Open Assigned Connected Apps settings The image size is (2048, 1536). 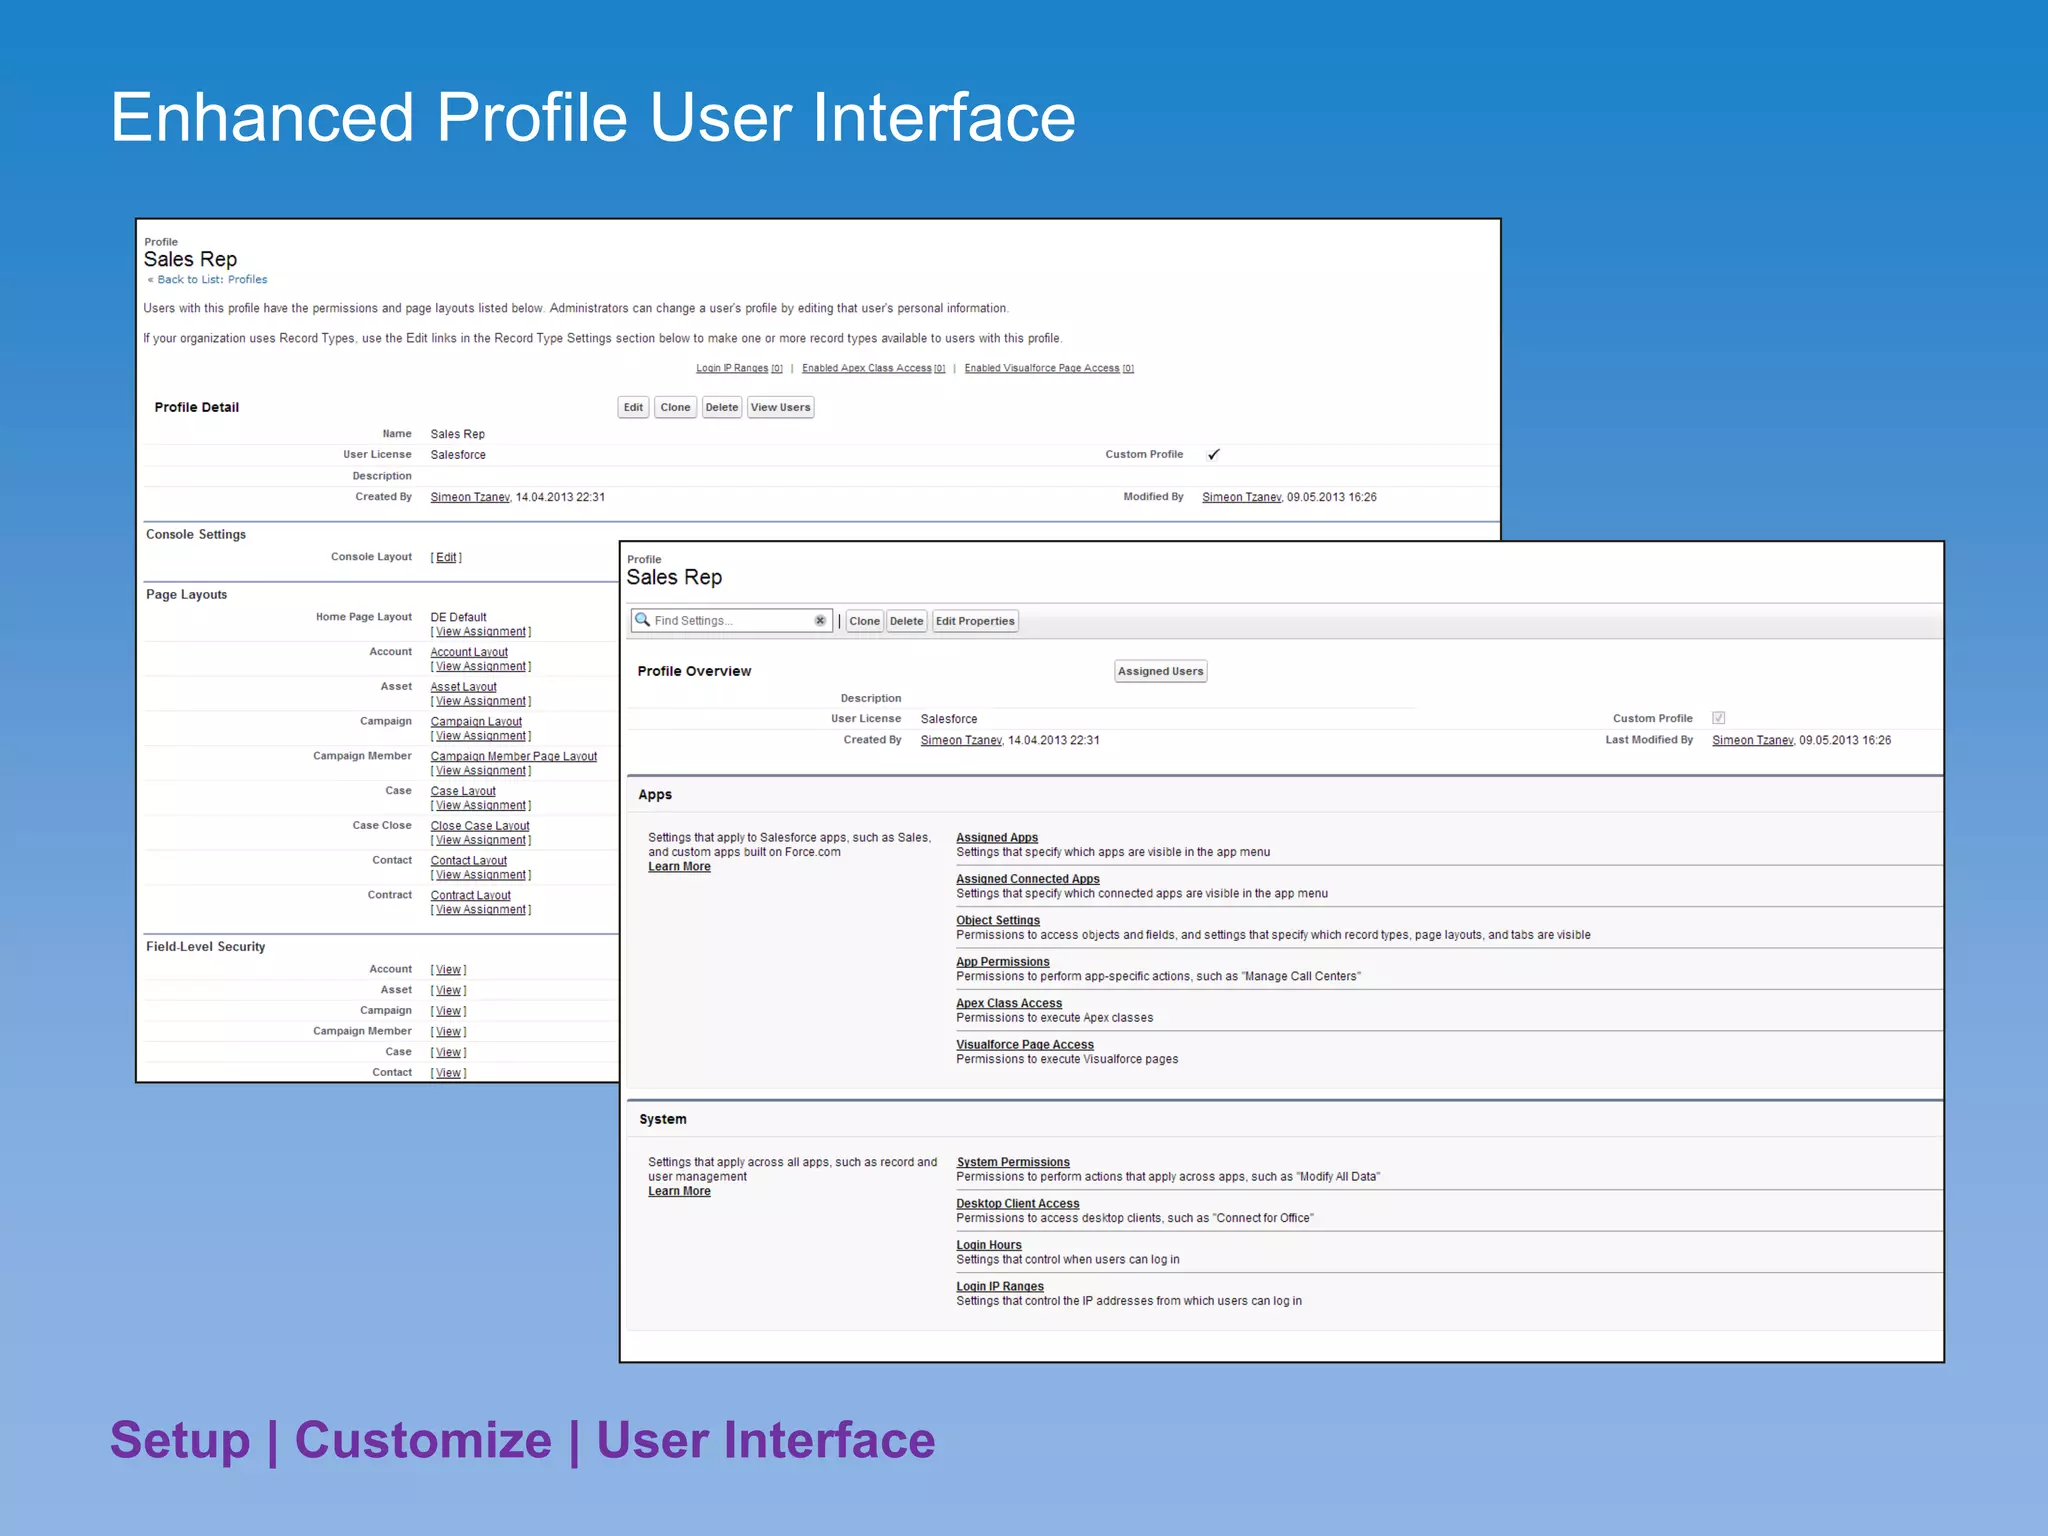pyautogui.click(x=1028, y=879)
